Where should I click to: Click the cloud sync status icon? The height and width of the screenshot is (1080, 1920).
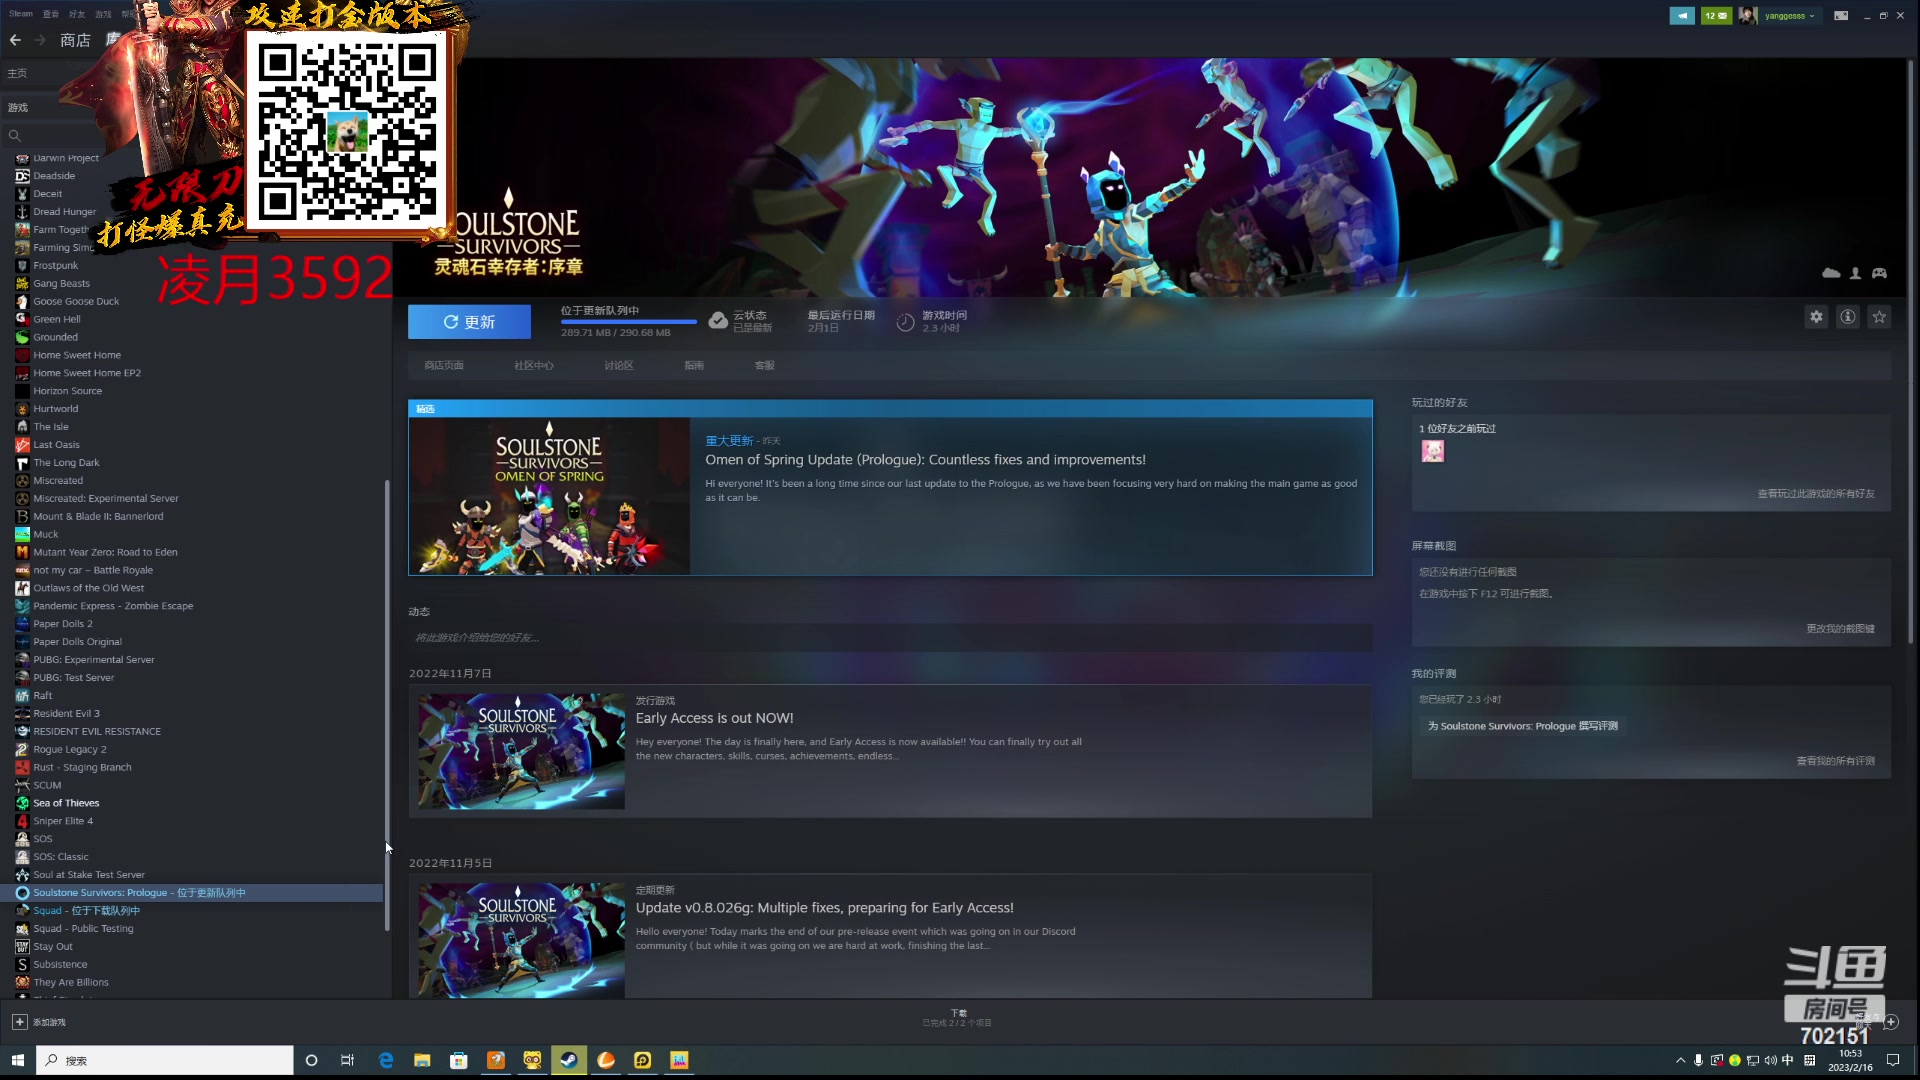pyautogui.click(x=718, y=321)
